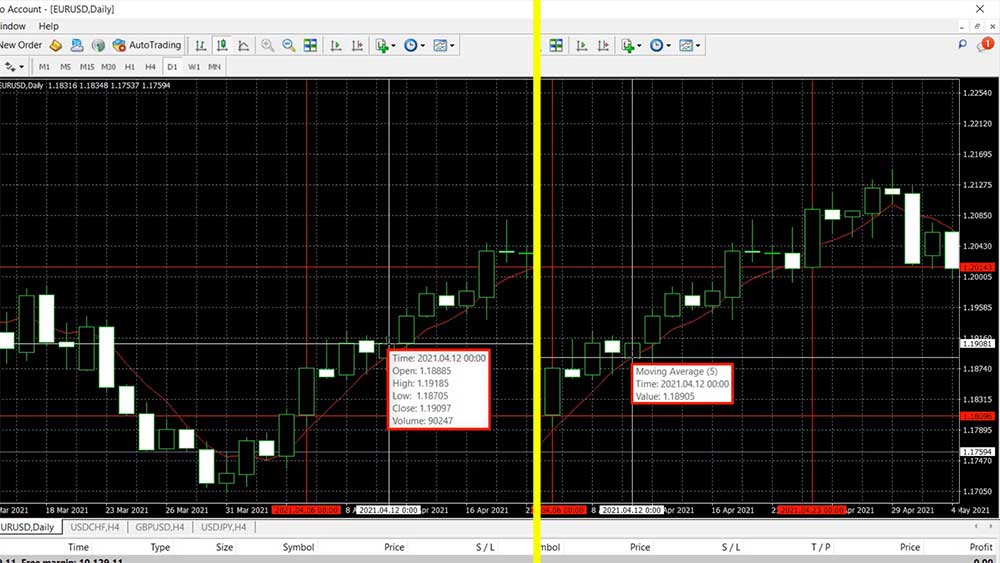
Task: Expand the Periods dropdown arrow in the right panel
Action: tap(668, 46)
